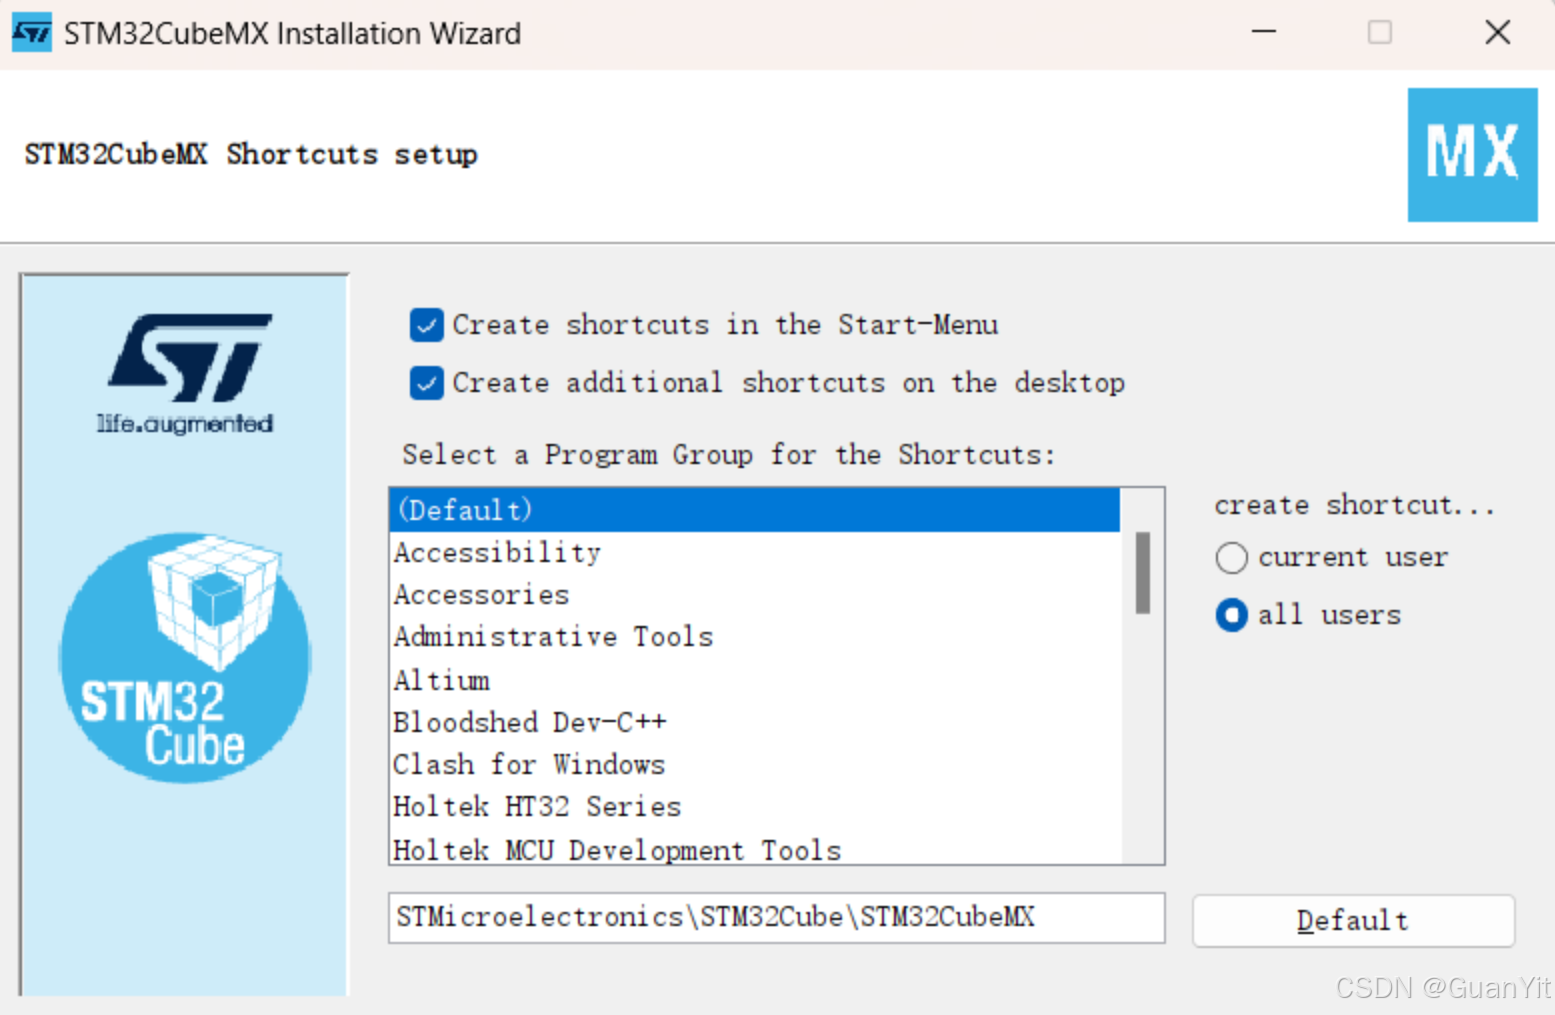
Task: Close the Installation Wizard window
Action: coord(1497,32)
